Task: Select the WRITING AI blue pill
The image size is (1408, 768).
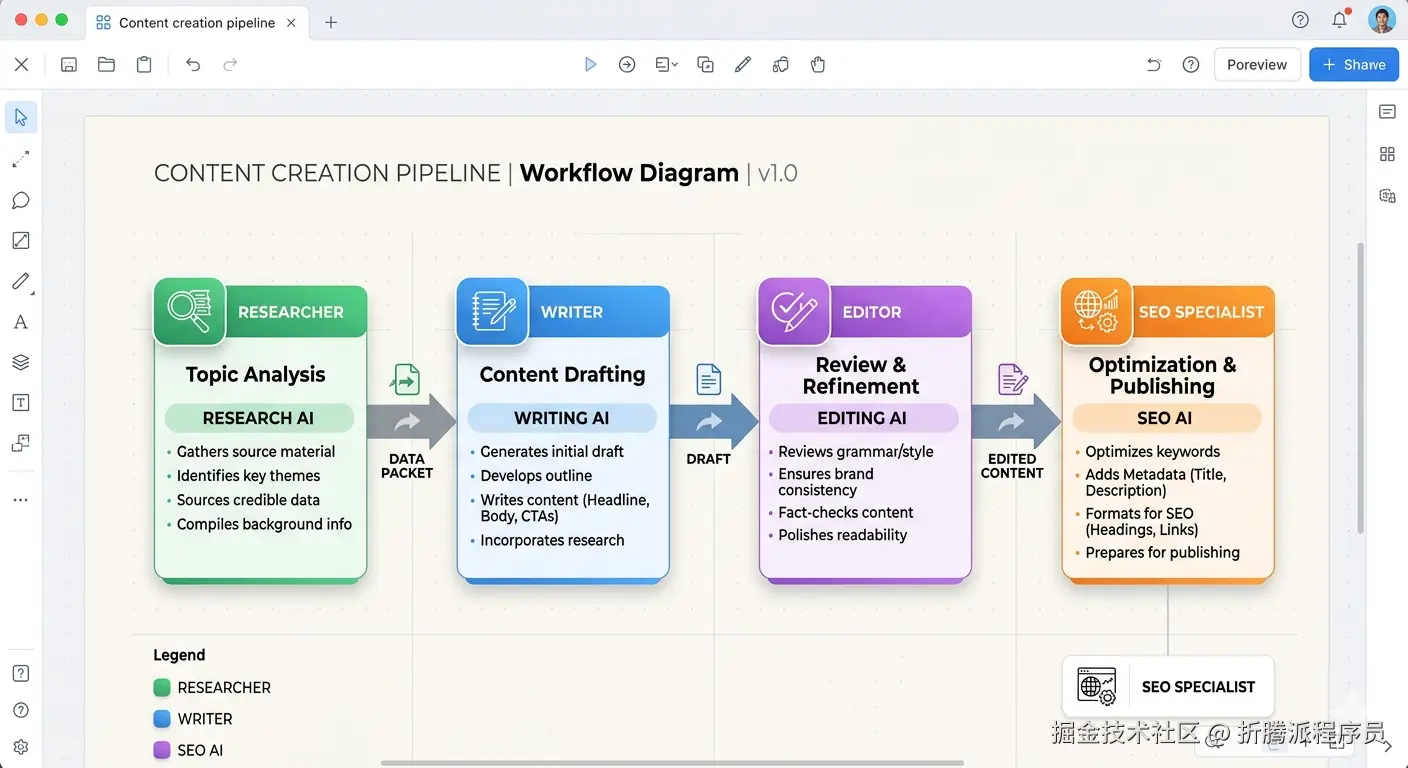Action: (562, 418)
